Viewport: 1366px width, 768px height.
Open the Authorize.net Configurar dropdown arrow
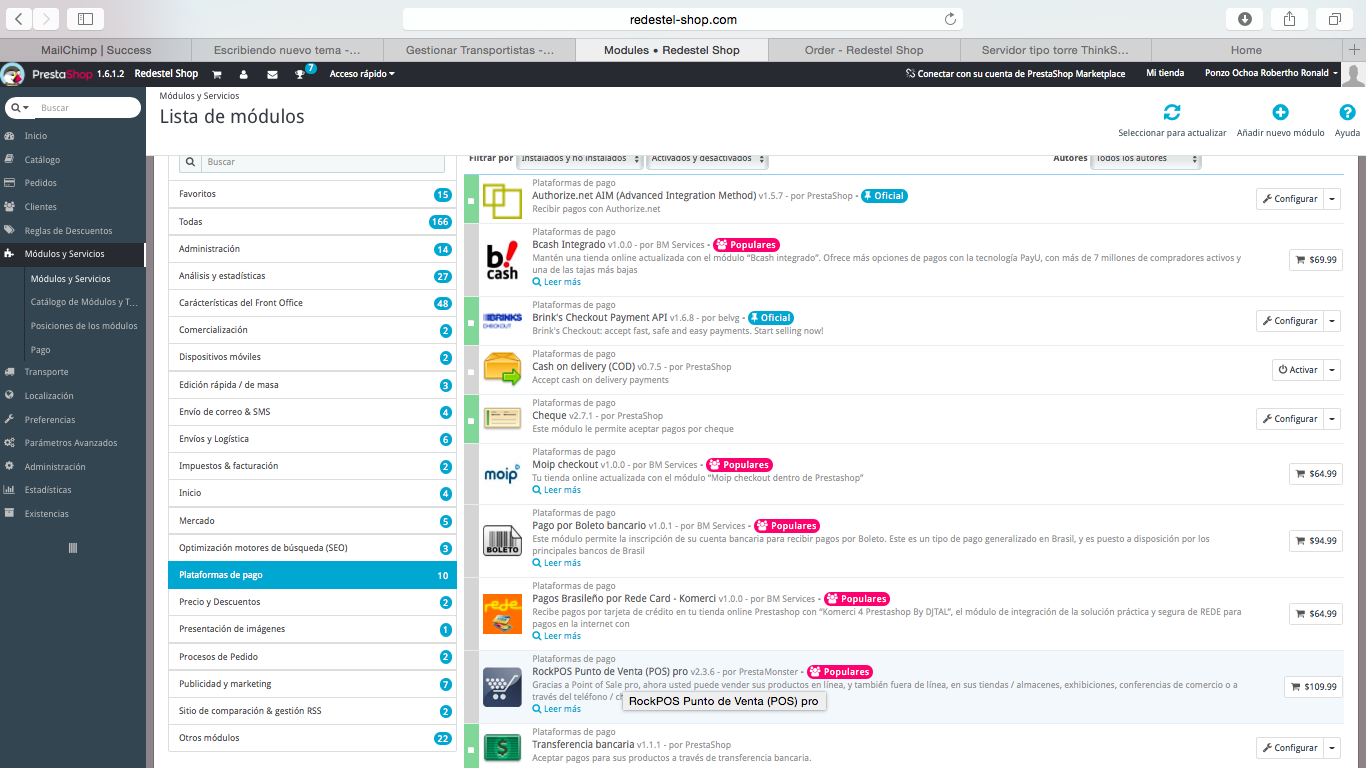point(1332,199)
